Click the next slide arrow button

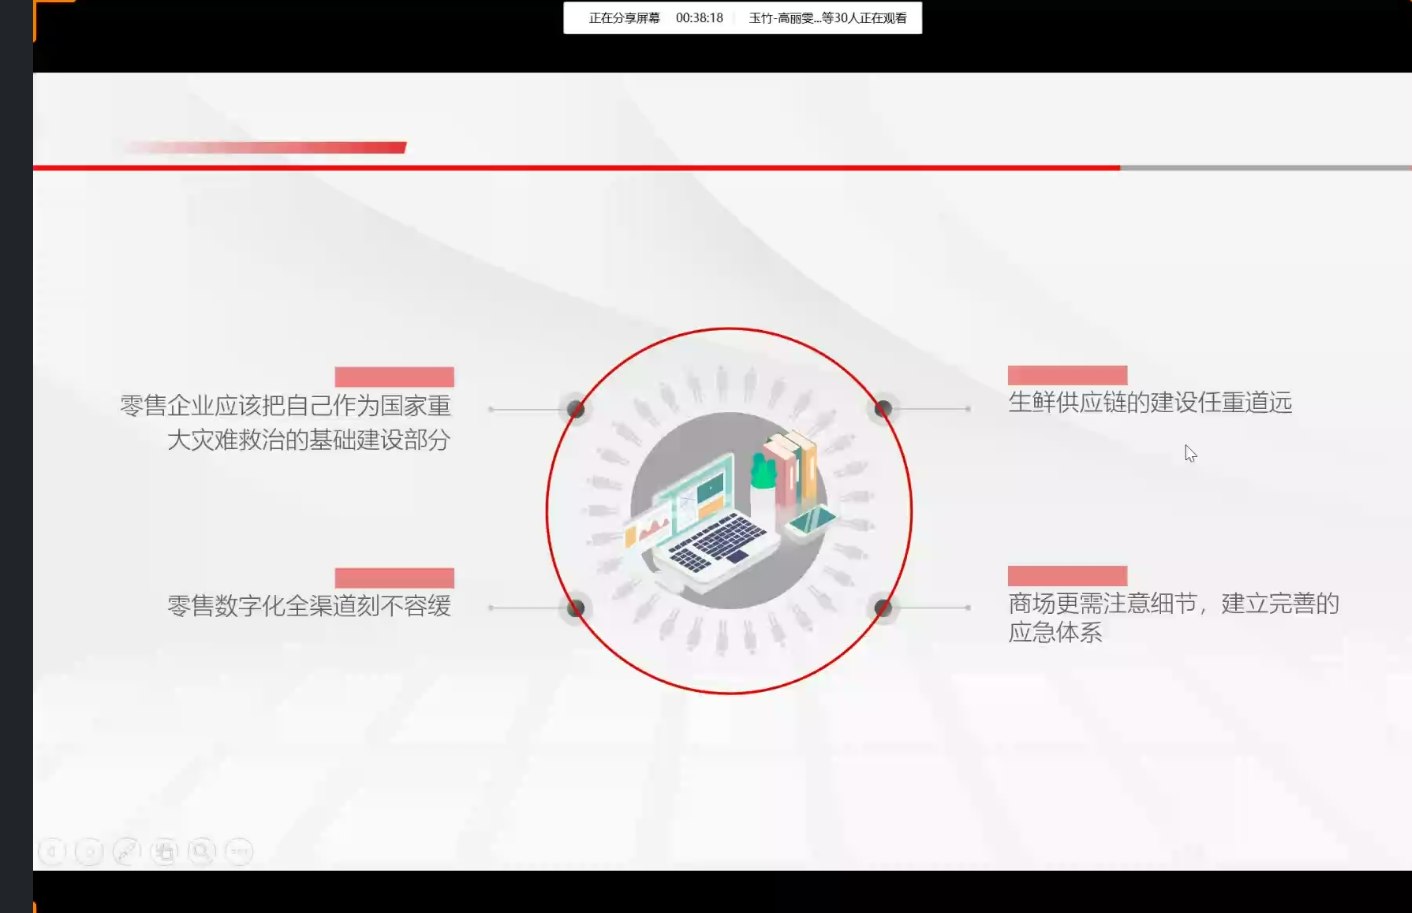[x=89, y=851]
